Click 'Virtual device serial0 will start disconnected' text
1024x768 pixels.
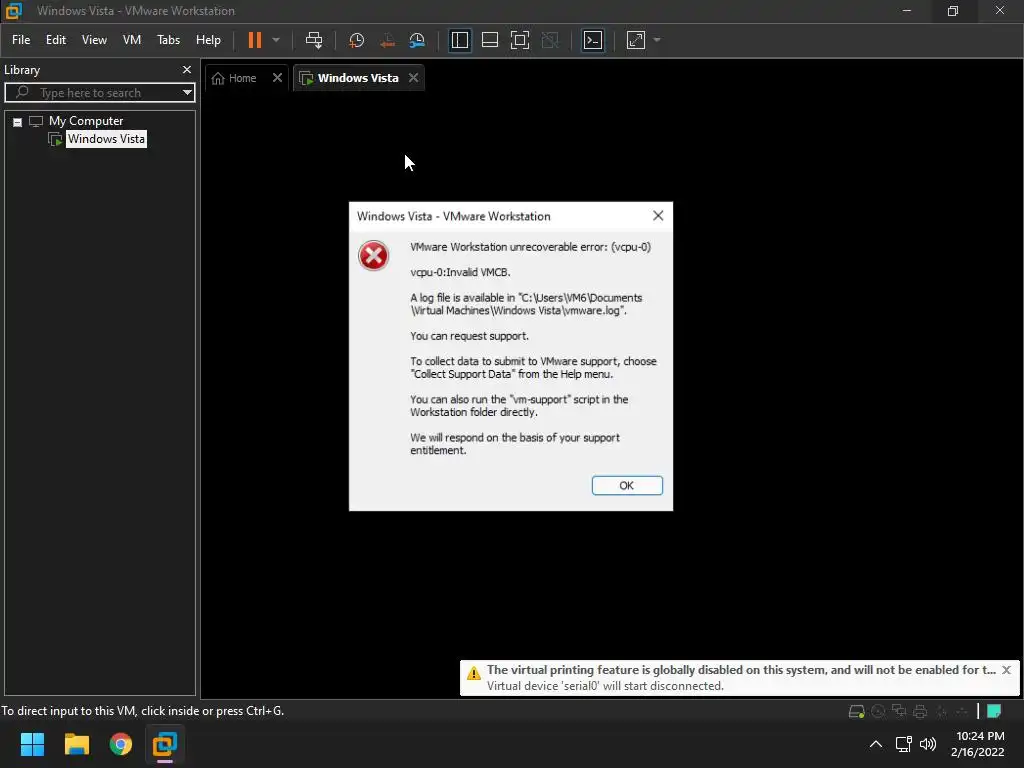(x=605, y=686)
